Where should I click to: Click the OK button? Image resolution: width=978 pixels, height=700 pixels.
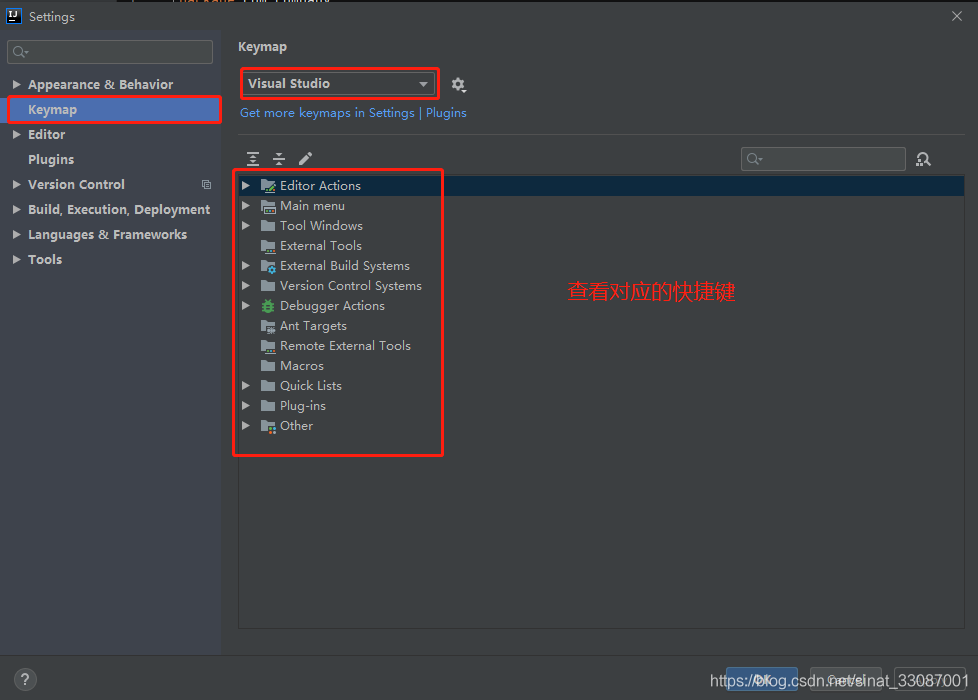(762, 679)
